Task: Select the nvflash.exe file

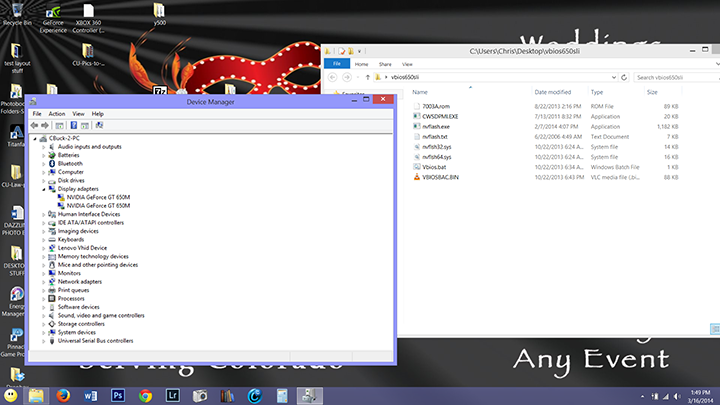Action: coord(436,127)
